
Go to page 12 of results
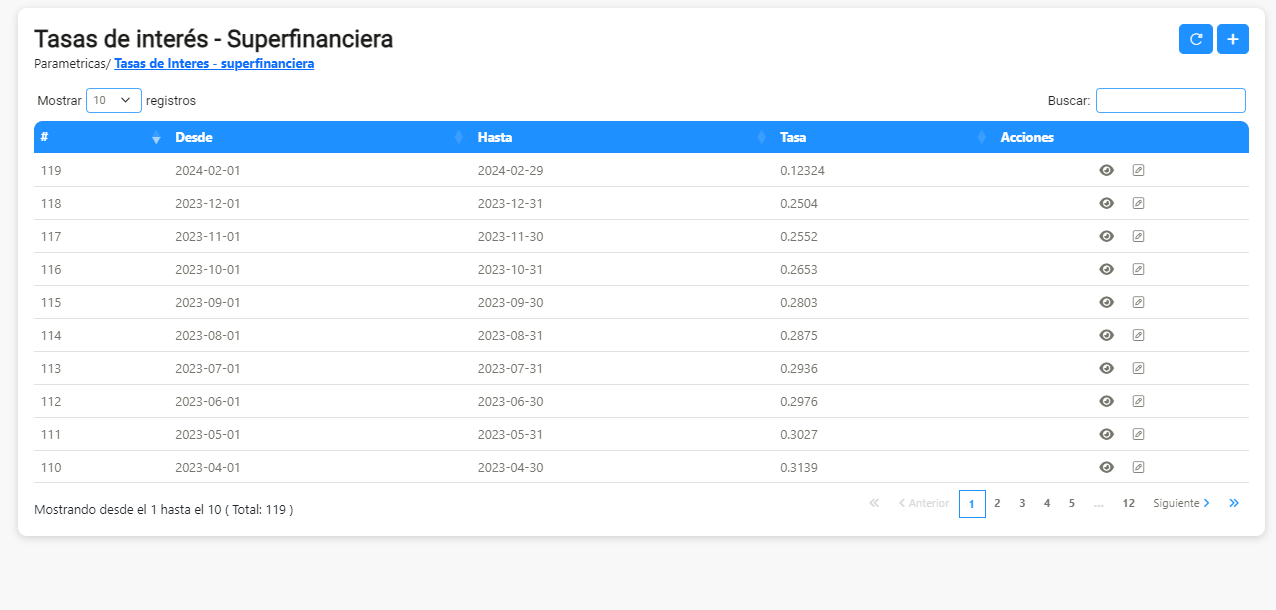point(1128,504)
